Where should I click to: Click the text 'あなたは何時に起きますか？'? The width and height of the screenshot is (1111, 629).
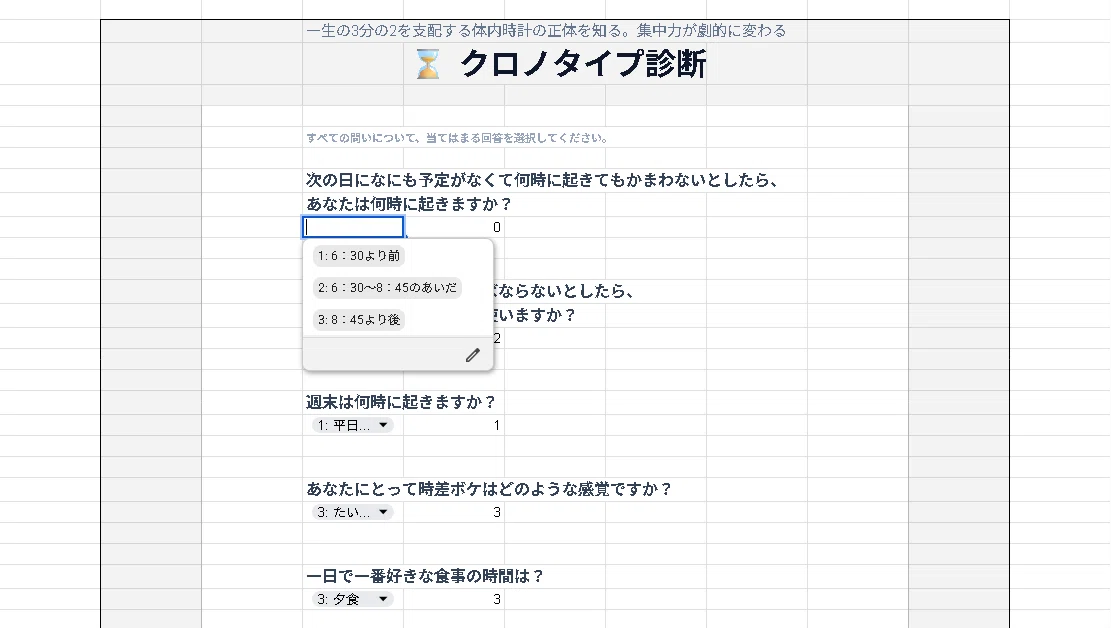409,204
